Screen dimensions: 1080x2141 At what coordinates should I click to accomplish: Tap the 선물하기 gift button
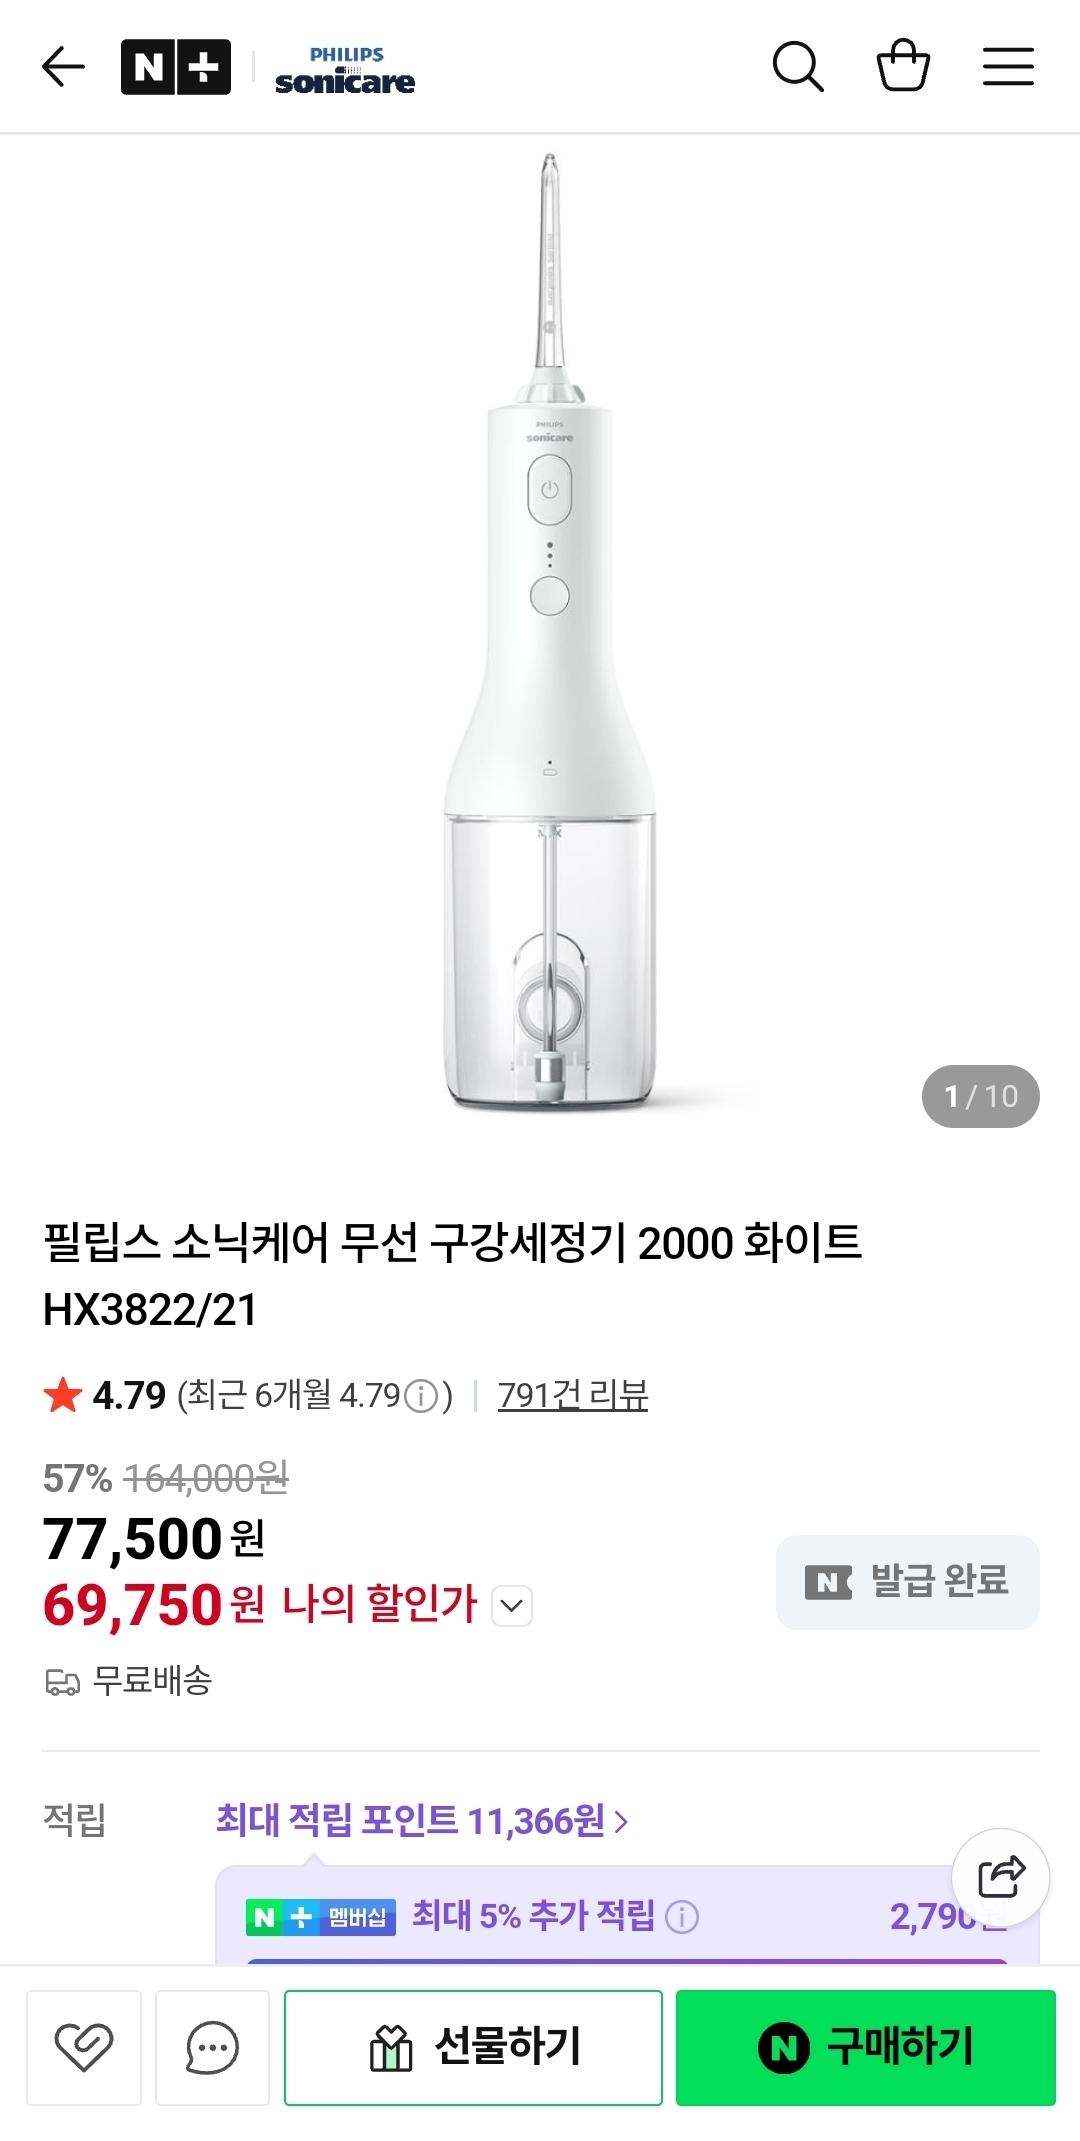click(x=473, y=2048)
